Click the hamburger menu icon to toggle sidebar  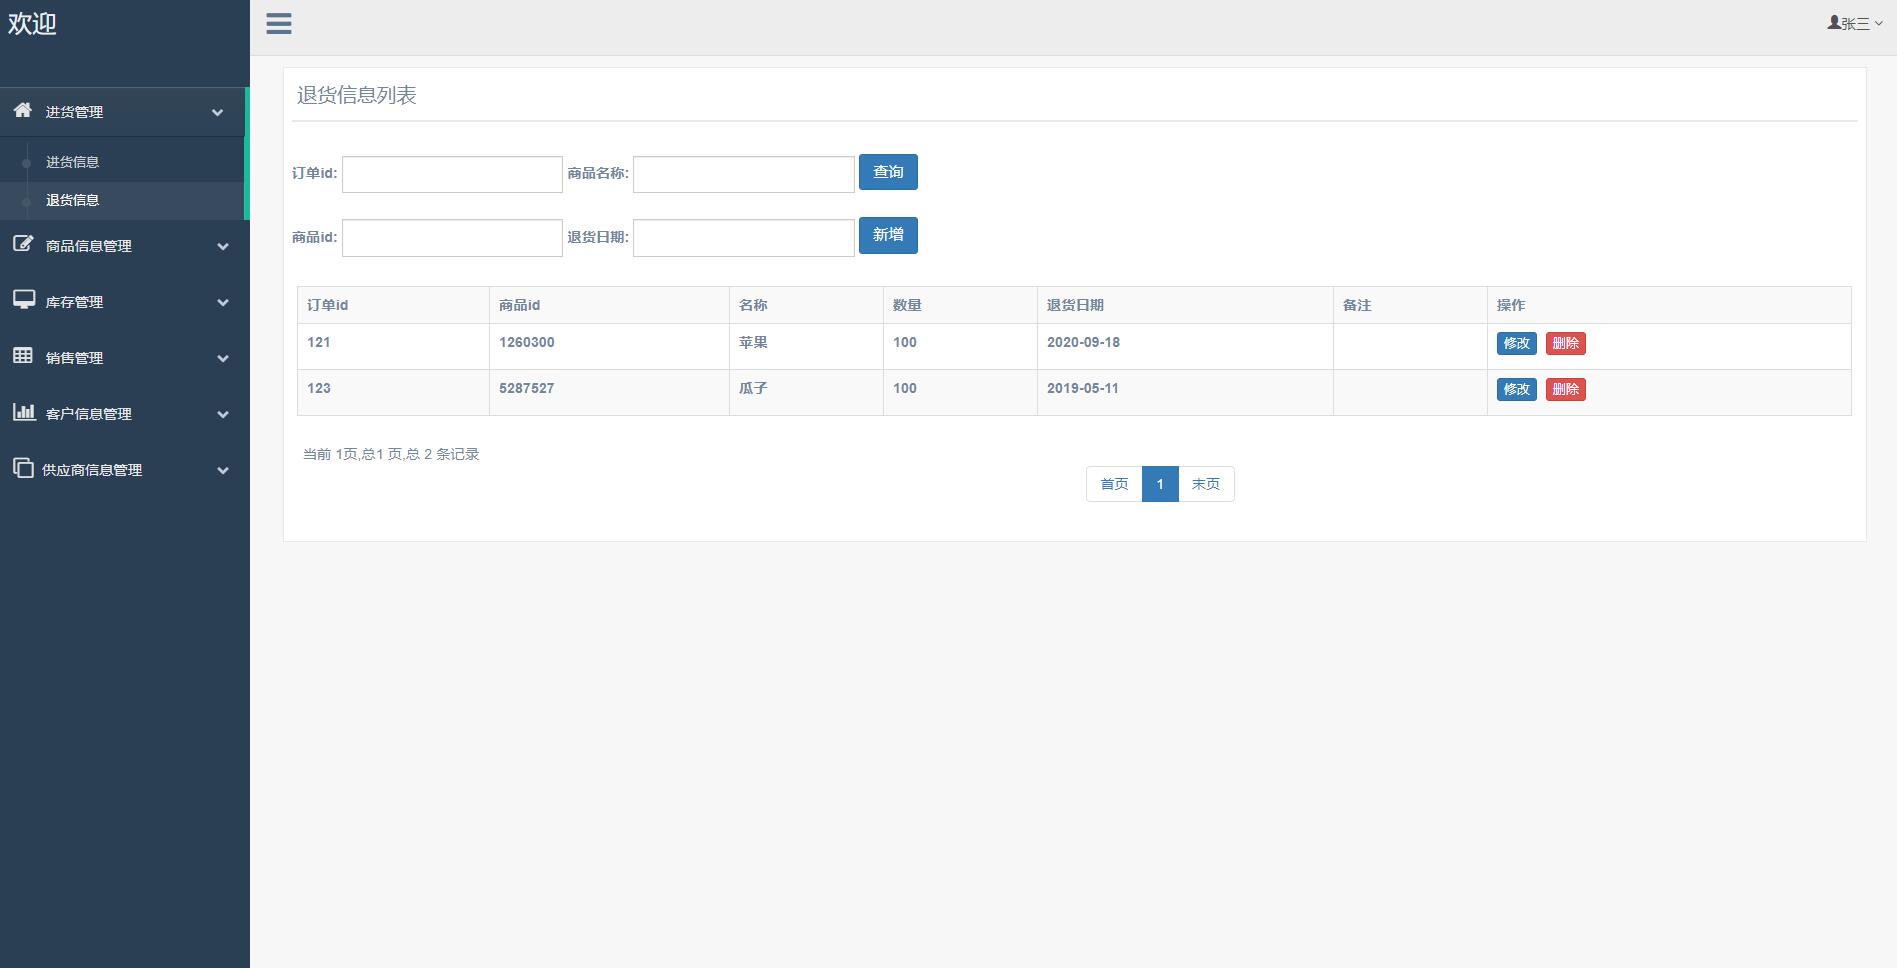(279, 24)
